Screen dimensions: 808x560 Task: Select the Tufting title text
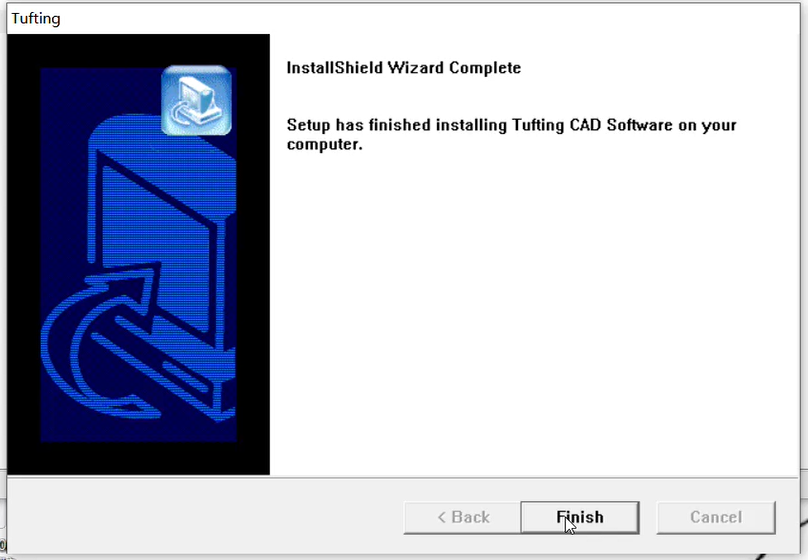click(x=36, y=19)
